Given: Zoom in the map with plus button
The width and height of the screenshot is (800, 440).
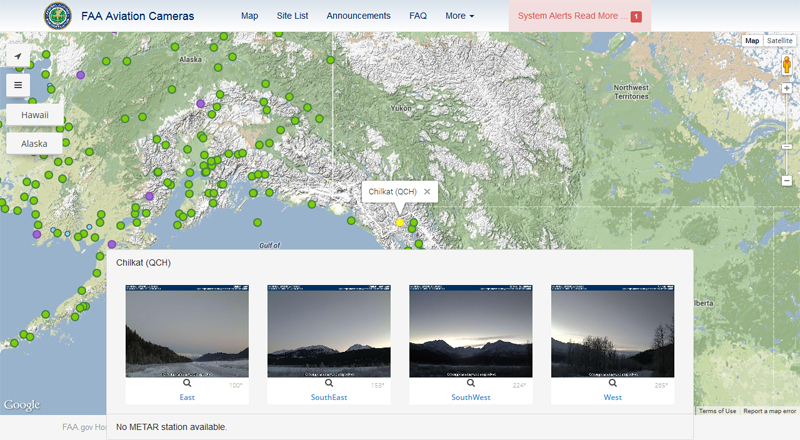Looking at the screenshot, I should tap(787, 88).
